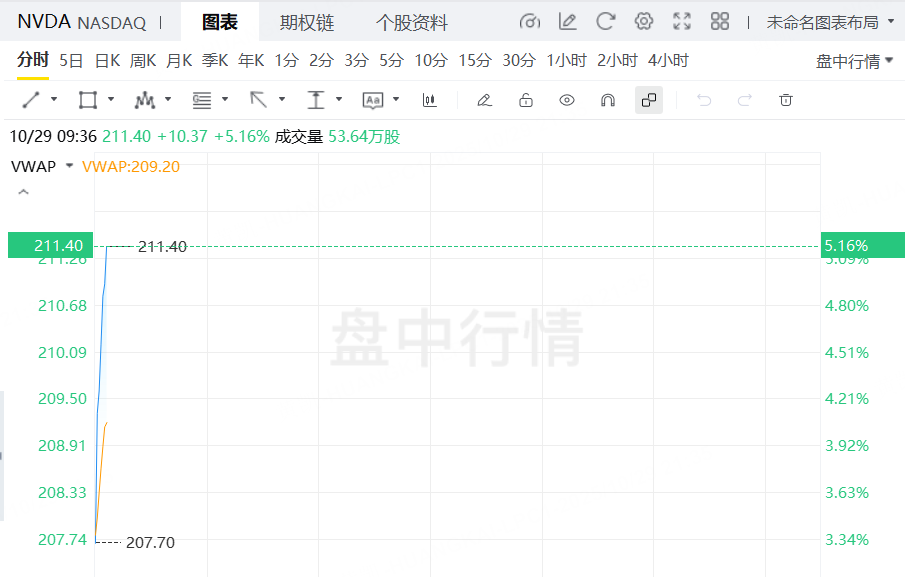
Task: Click NVDA NASDAQ ticker symbol
Action: 82,22
